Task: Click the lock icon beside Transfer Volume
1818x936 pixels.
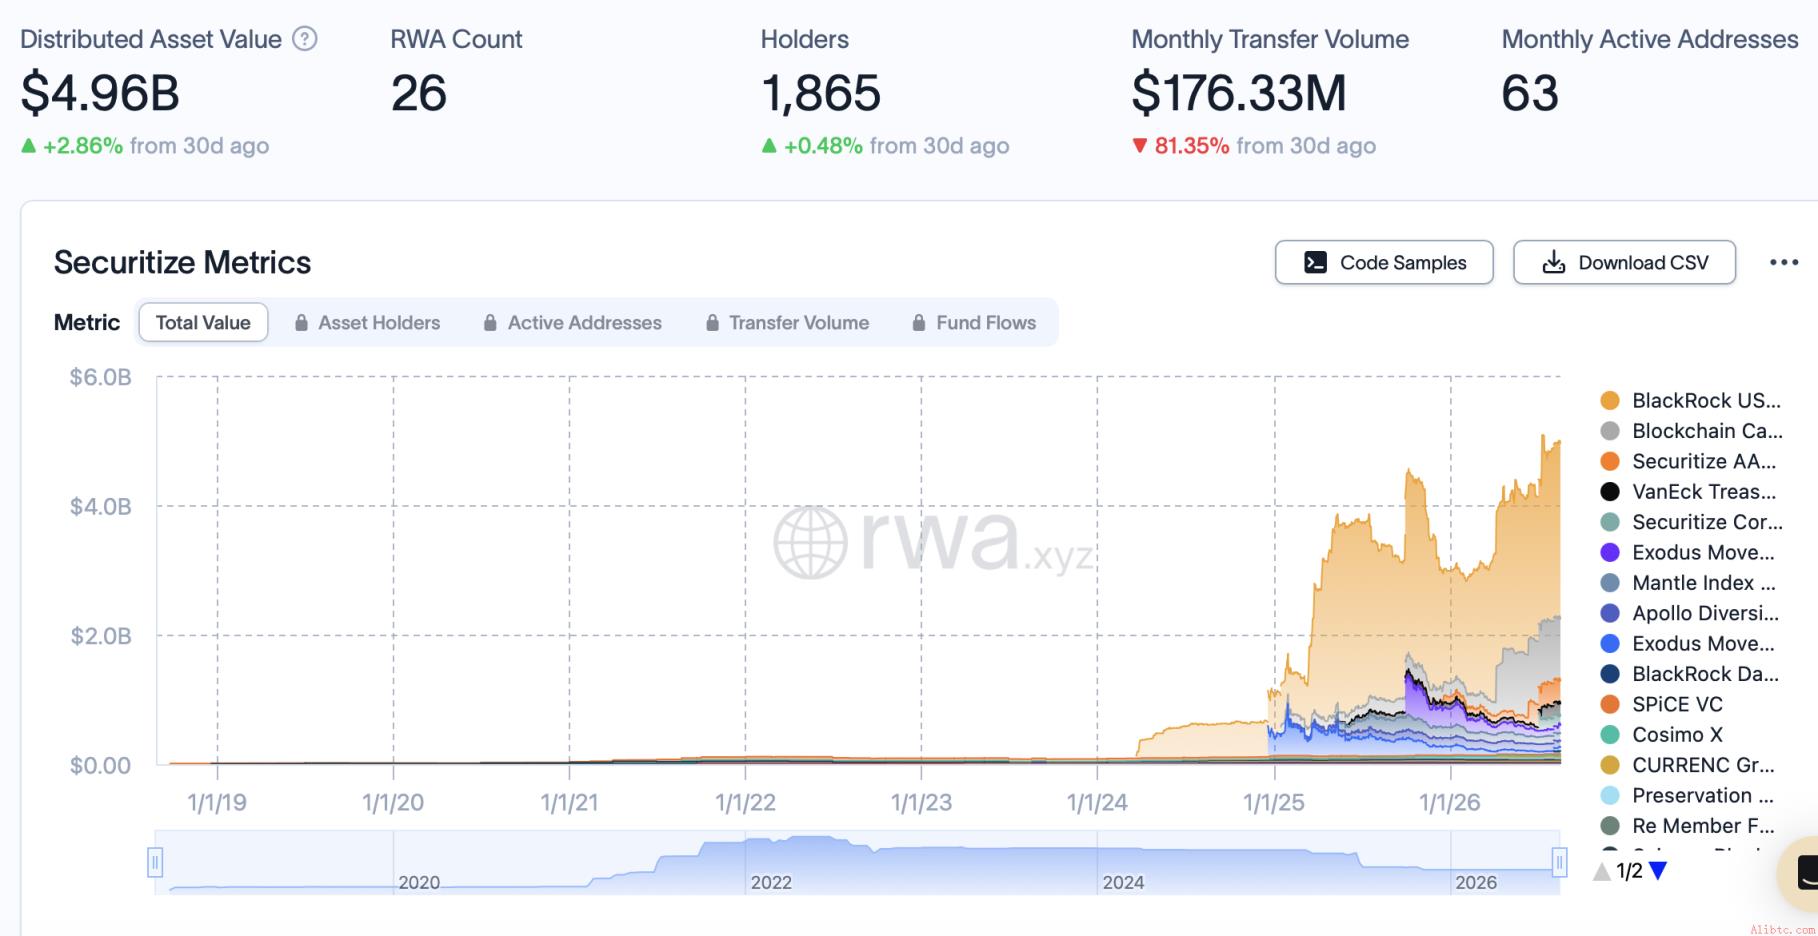Action: [712, 323]
